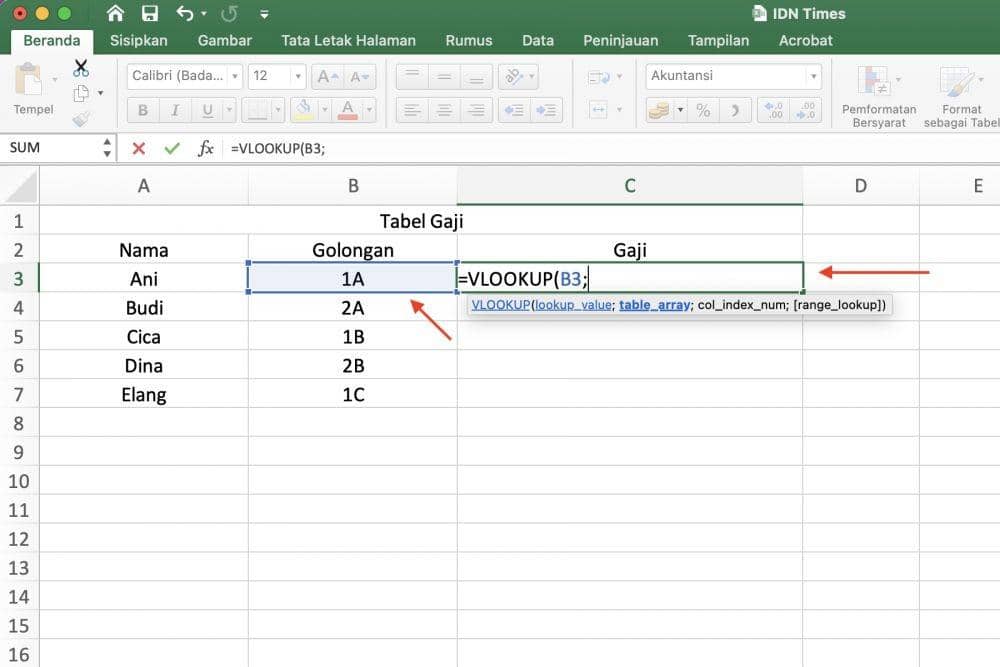
Task: Click the Save icon in title bar
Action: coord(151,14)
